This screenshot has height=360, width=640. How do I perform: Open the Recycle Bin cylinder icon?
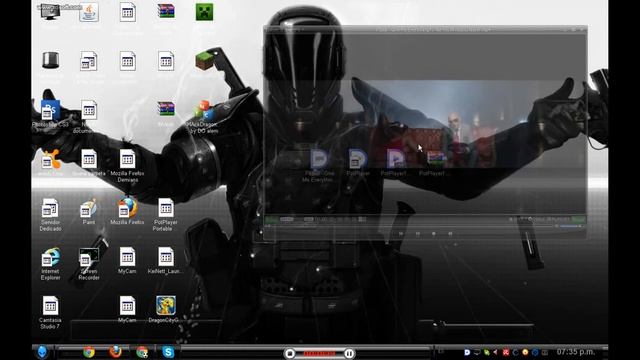click(x=51, y=60)
